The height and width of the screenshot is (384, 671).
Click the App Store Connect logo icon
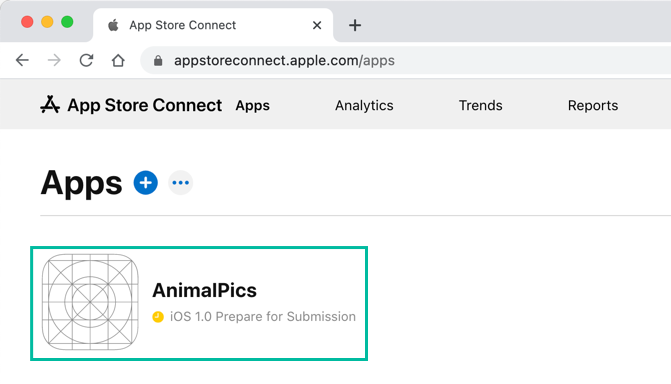pos(50,105)
